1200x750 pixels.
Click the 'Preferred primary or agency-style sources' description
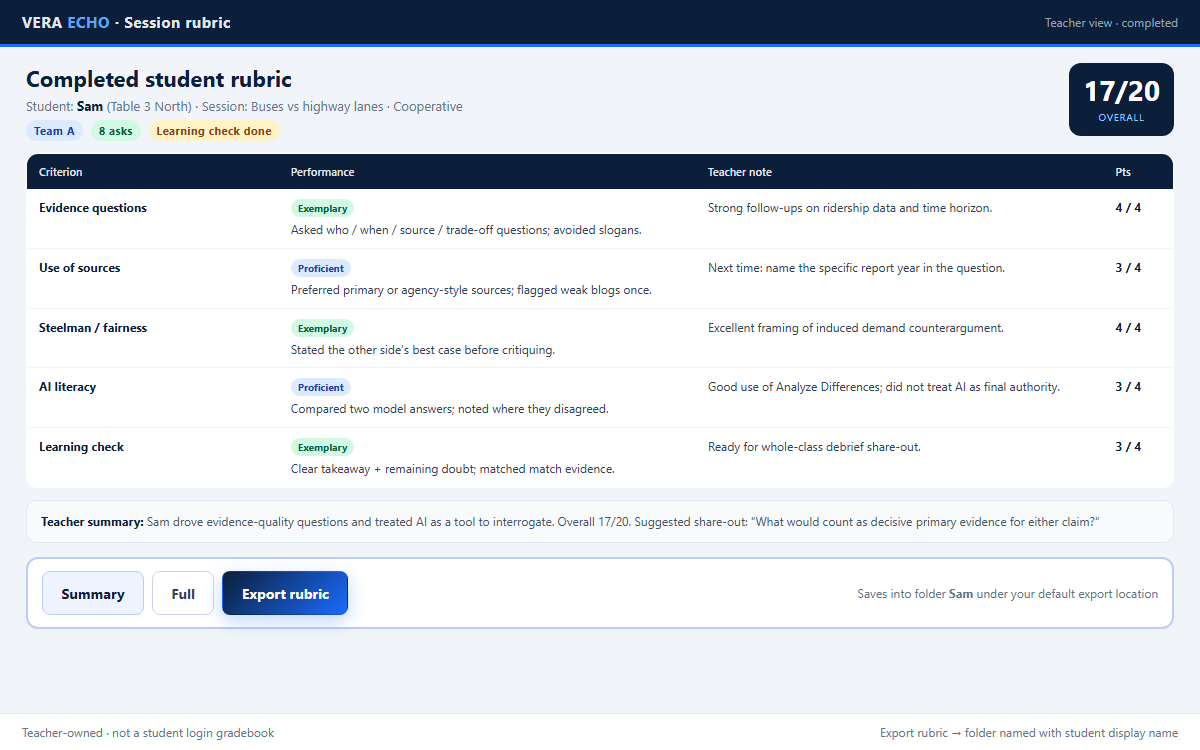coord(471,290)
